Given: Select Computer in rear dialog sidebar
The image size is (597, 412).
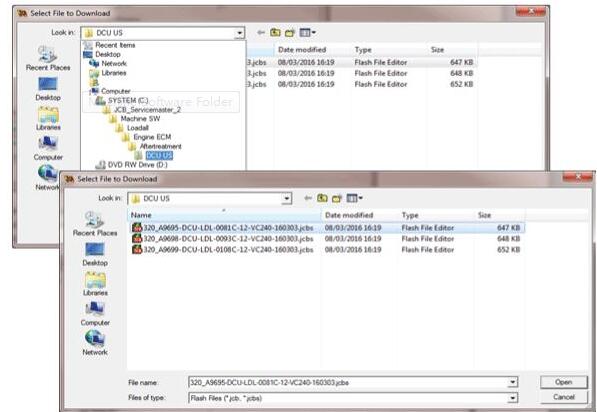Looking at the screenshot, I should [x=48, y=149].
